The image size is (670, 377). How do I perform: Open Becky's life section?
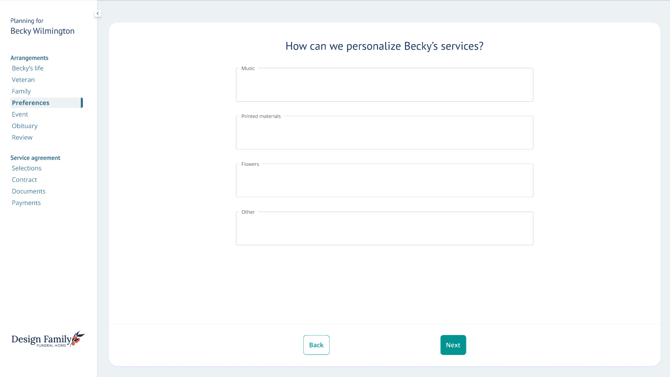(27, 68)
